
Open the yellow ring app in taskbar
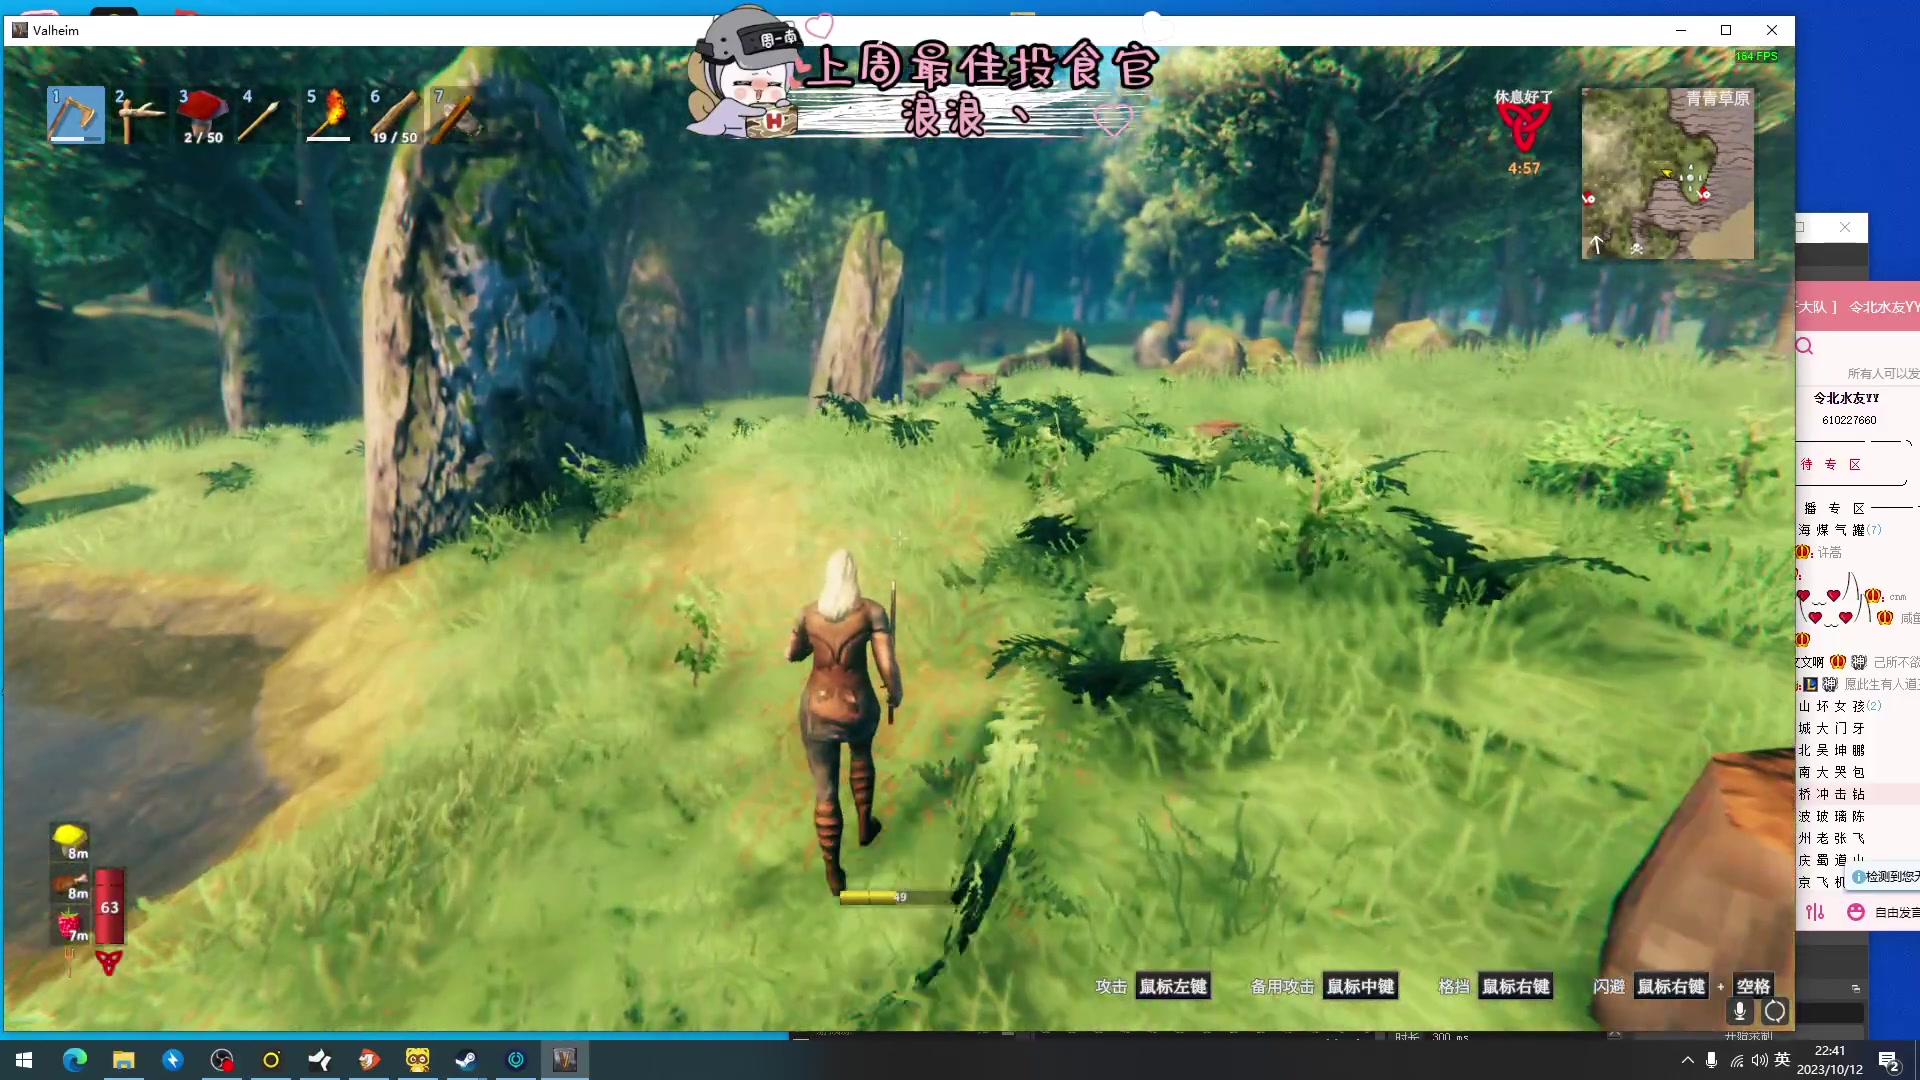click(271, 1060)
